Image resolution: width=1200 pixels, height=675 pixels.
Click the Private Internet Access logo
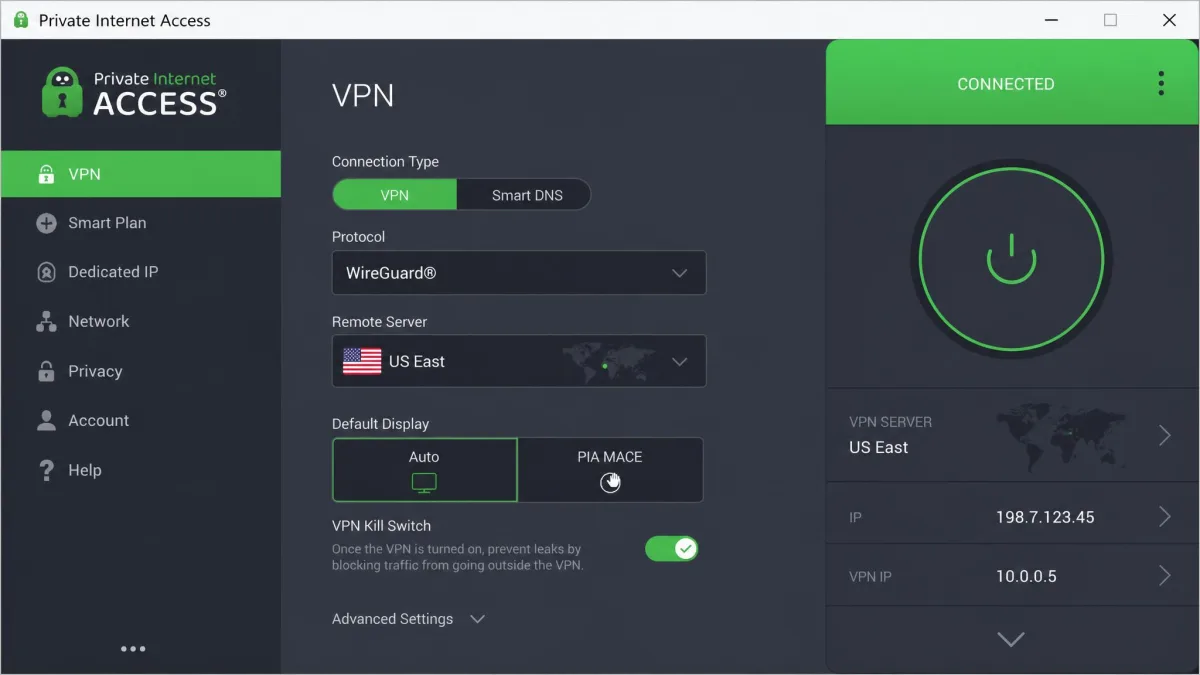(134, 92)
